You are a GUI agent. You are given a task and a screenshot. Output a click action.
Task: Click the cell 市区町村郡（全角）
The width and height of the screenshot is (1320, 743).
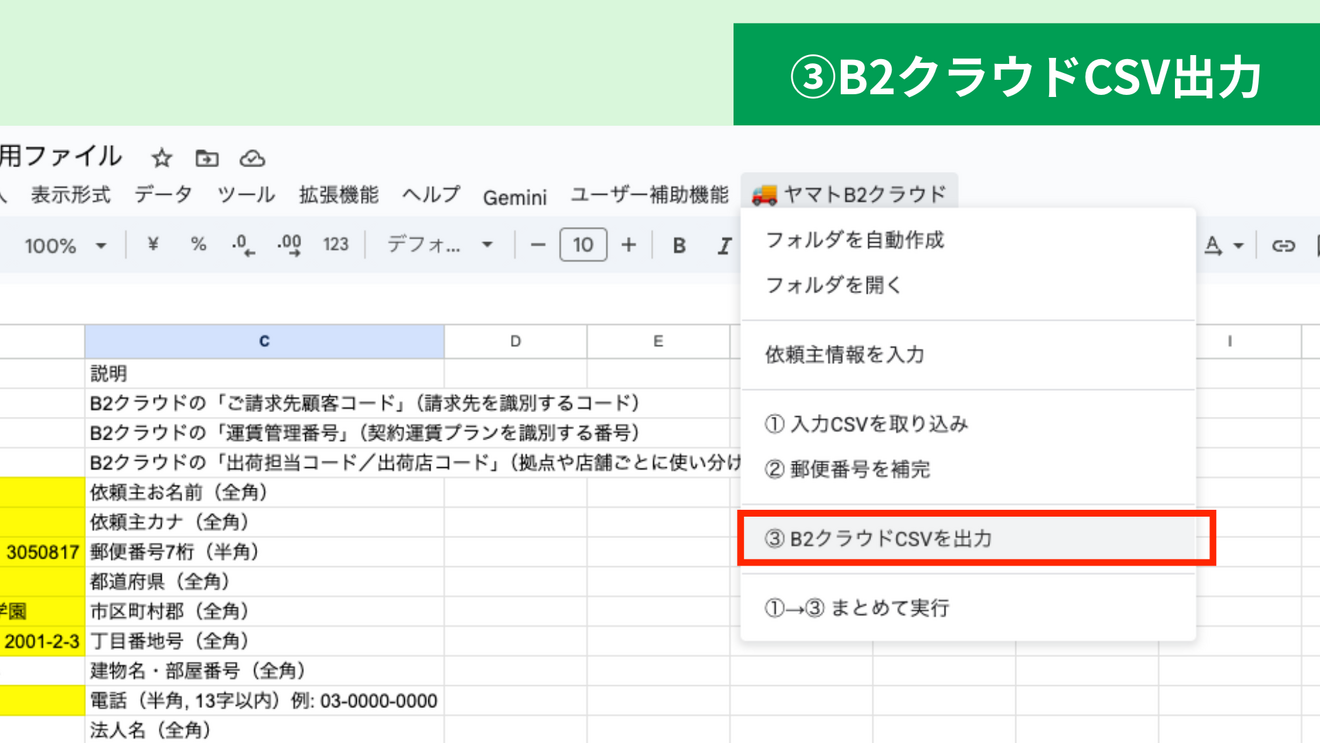tap(264, 611)
